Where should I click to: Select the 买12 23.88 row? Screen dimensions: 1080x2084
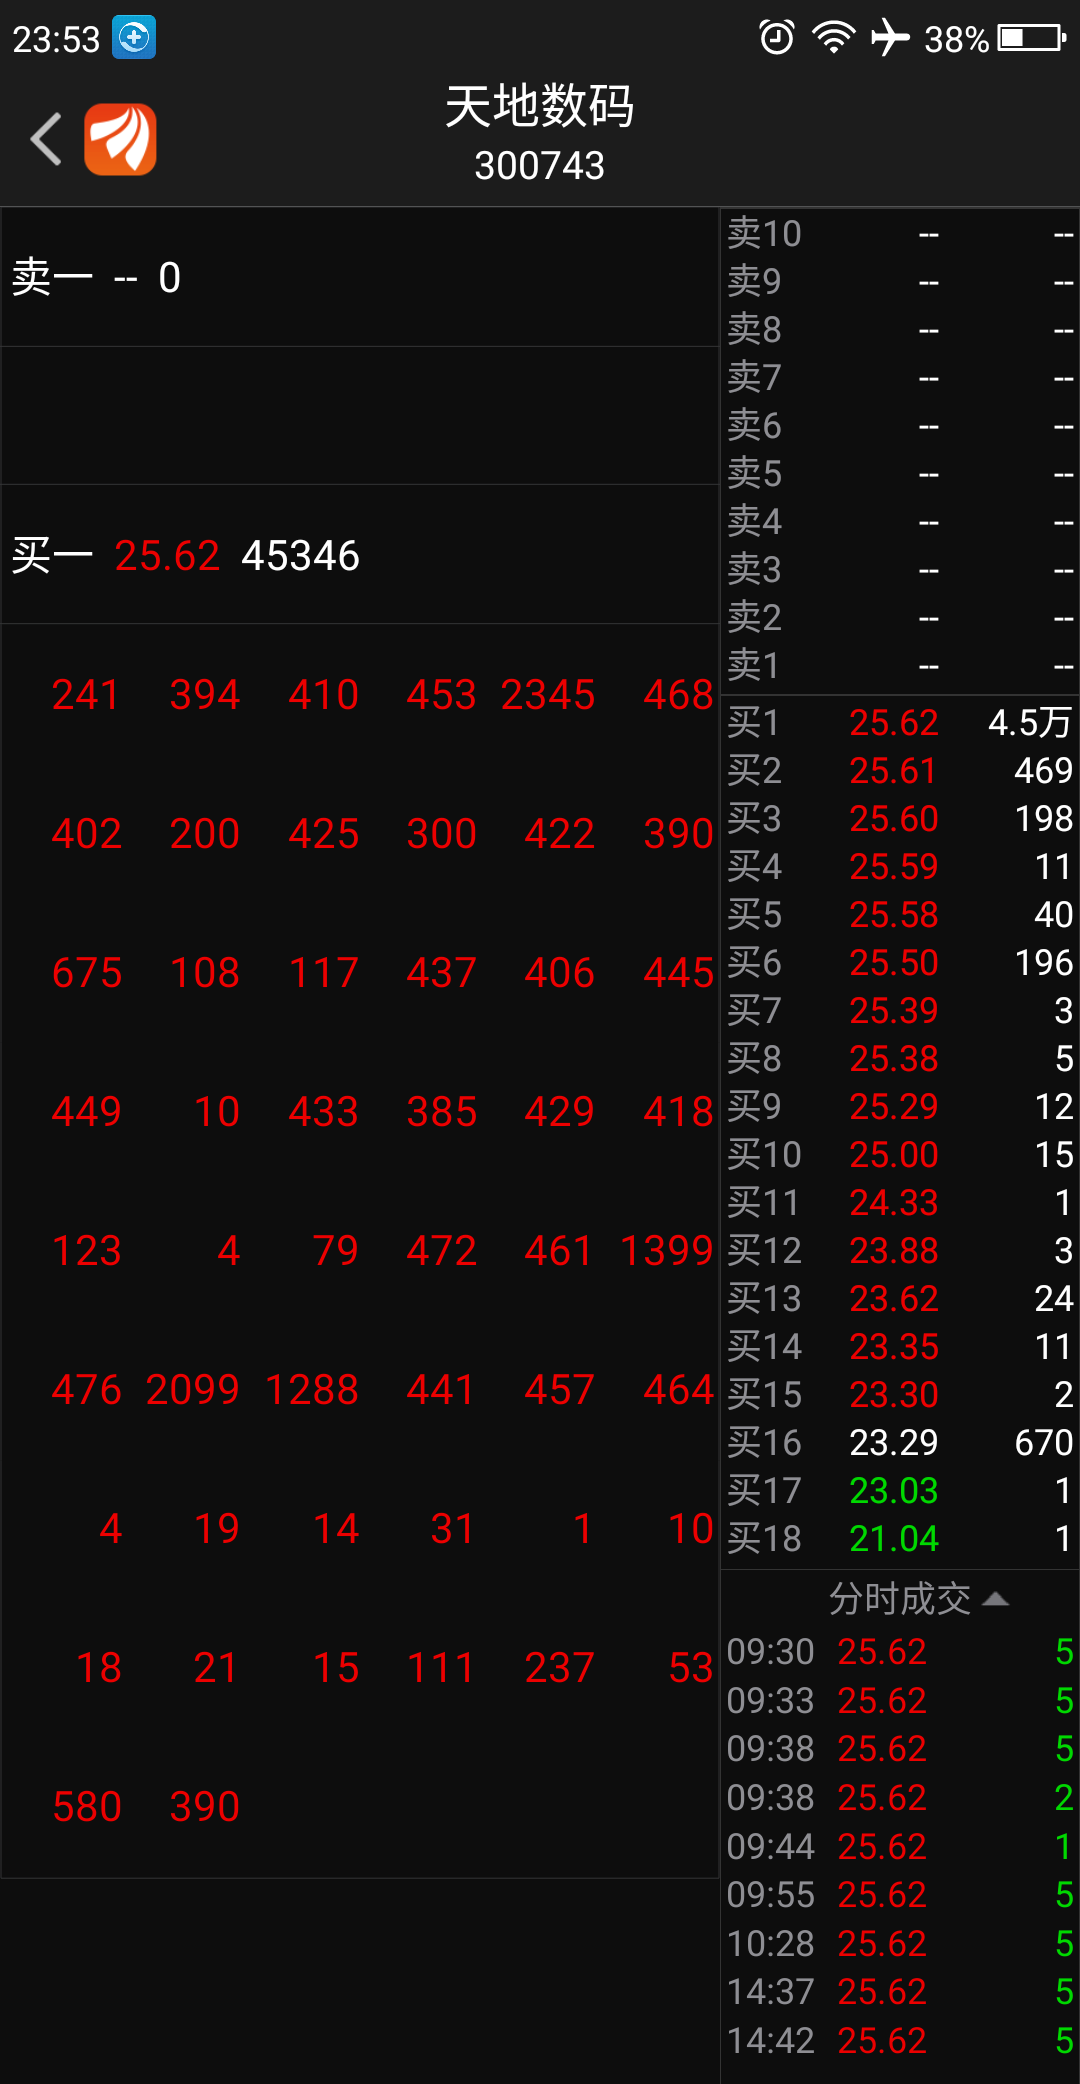900,1250
